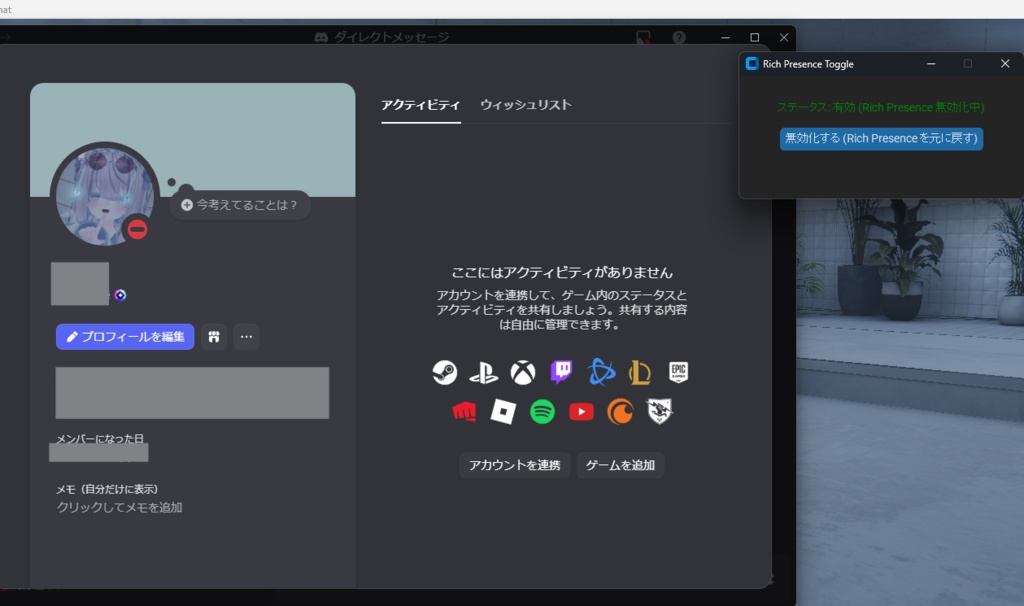The width and height of the screenshot is (1024, 606).
Task: Click the Crunchyroll icon
Action: 620,411
